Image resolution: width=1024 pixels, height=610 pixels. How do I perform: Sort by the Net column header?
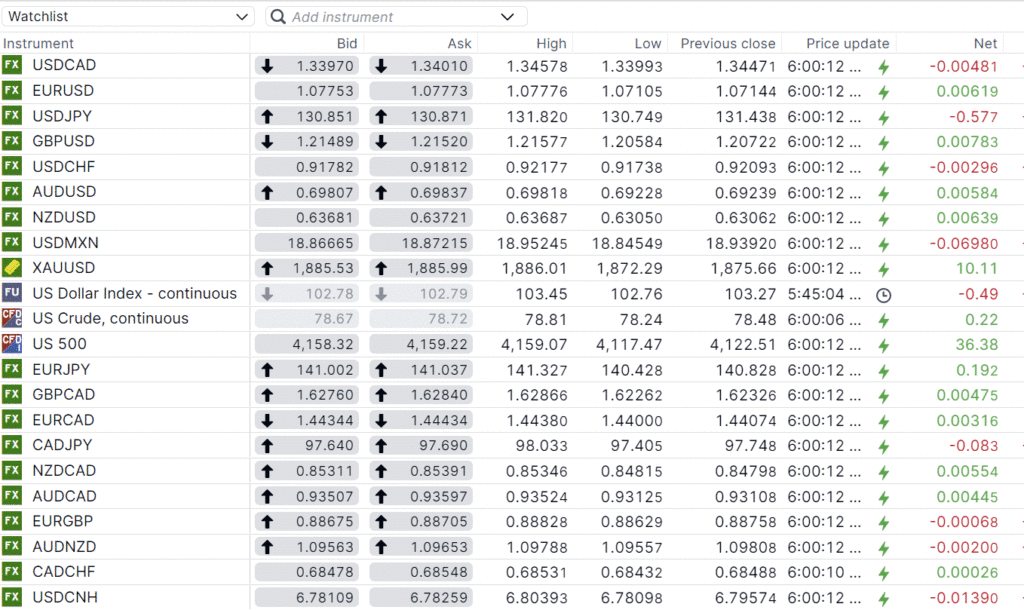[985, 43]
